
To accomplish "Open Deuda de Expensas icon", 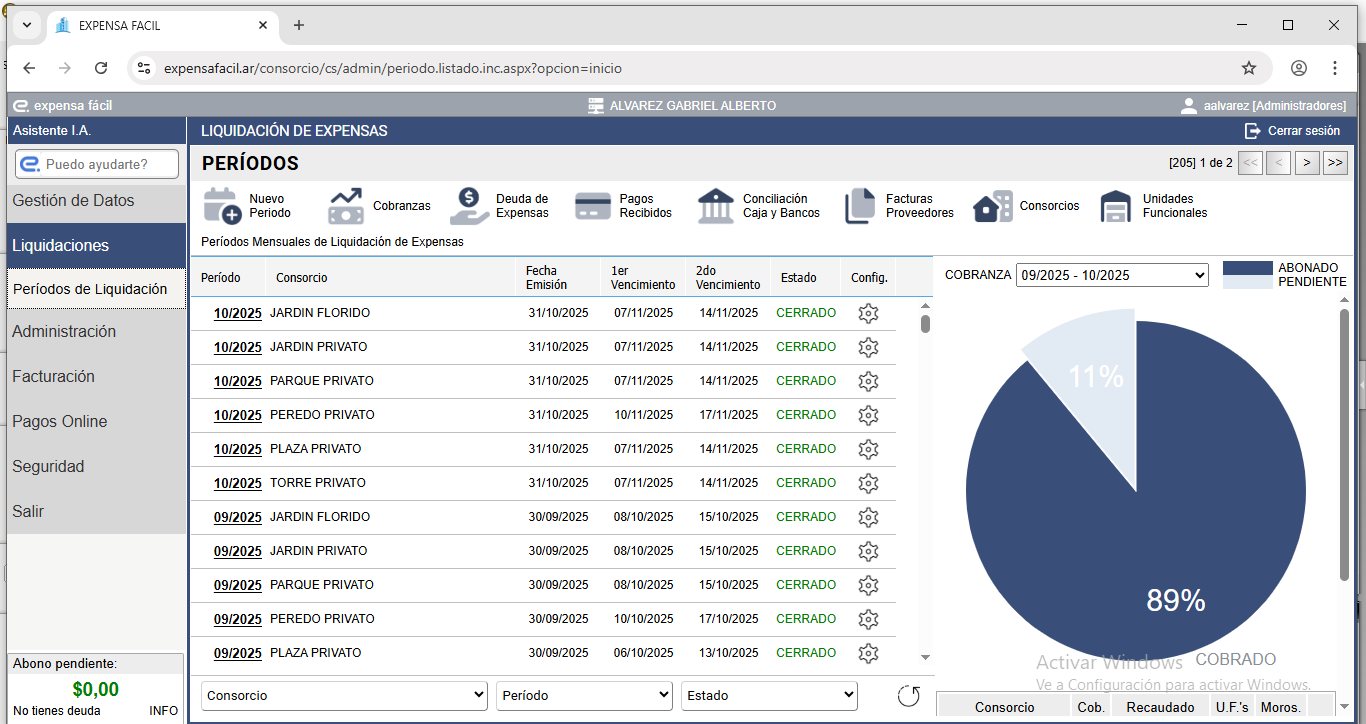I will tap(469, 206).
